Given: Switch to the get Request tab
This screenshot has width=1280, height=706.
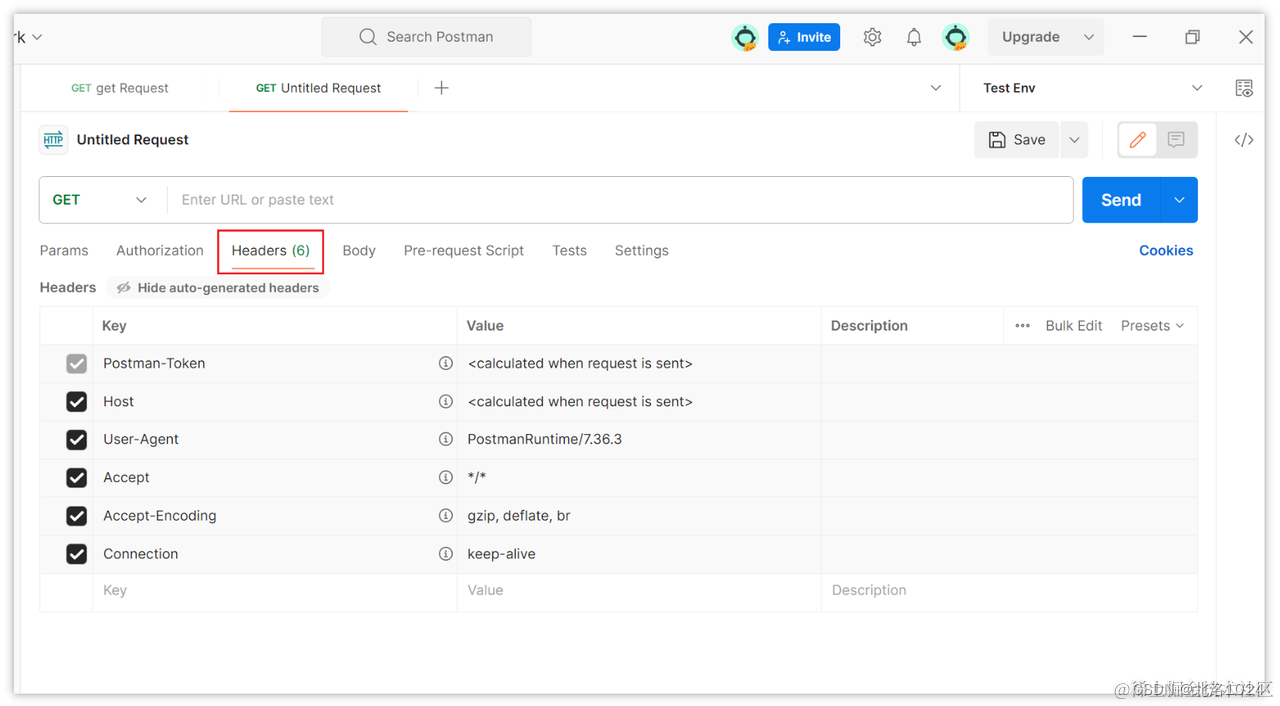Looking at the screenshot, I should coord(120,88).
